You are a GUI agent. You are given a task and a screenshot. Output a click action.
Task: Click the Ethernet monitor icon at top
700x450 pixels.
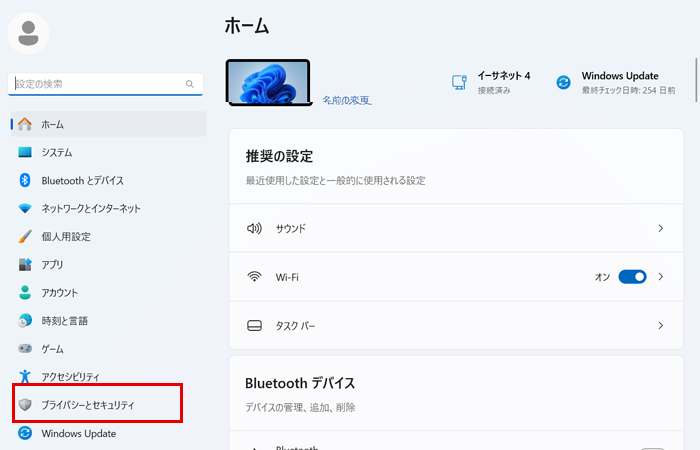[459, 82]
